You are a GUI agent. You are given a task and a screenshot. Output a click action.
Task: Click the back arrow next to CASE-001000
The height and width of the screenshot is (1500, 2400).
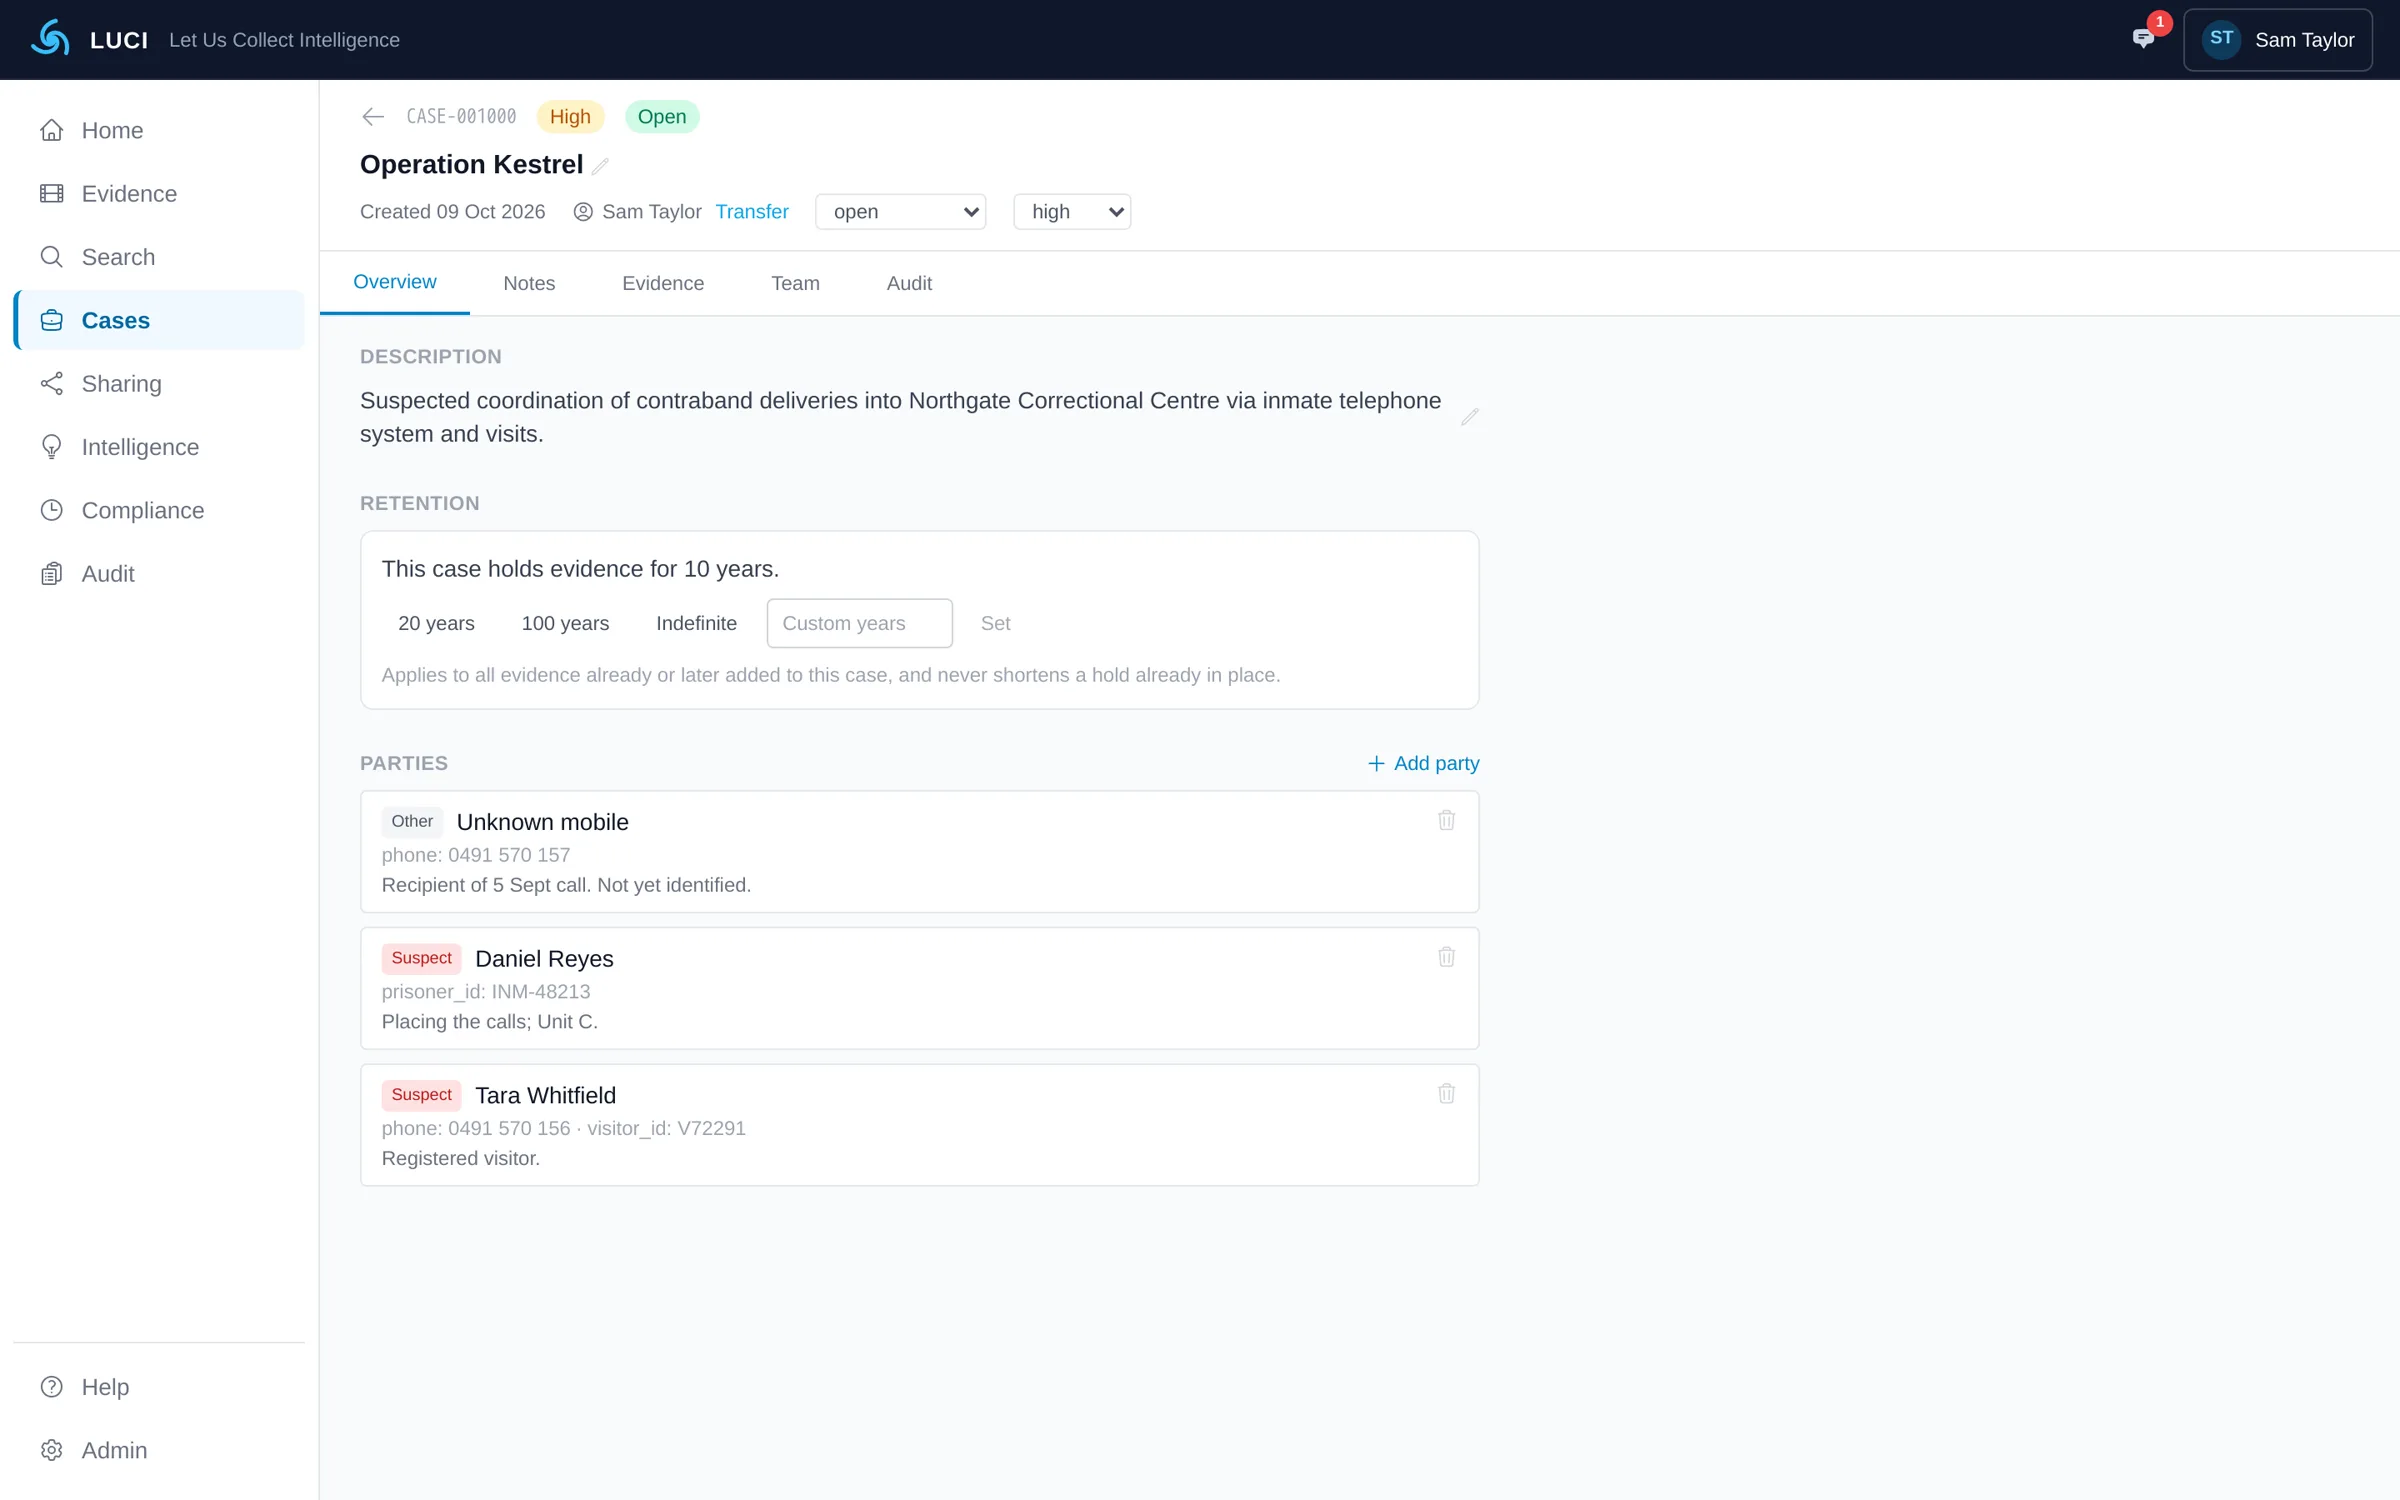[373, 117]
